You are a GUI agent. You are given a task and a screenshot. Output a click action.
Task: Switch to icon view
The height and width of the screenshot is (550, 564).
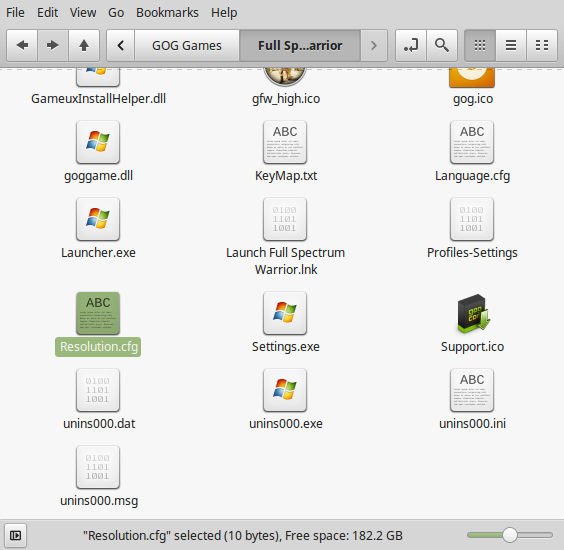480,45
